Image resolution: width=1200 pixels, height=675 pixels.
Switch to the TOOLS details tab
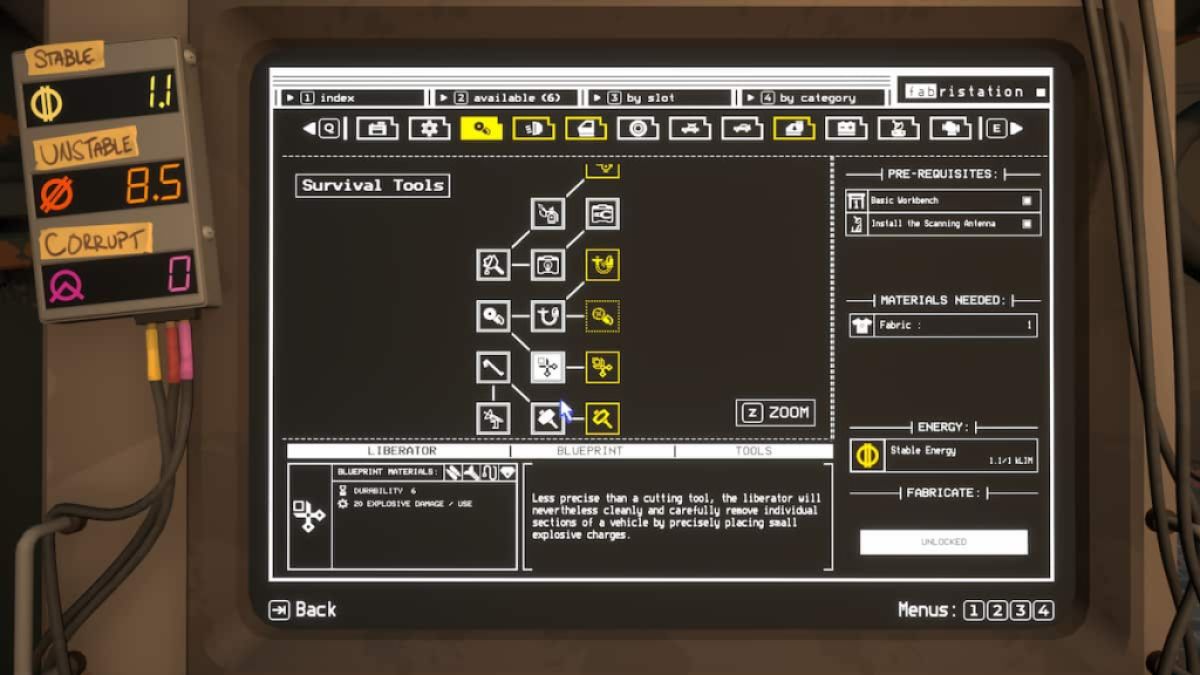tap(753, 451)
